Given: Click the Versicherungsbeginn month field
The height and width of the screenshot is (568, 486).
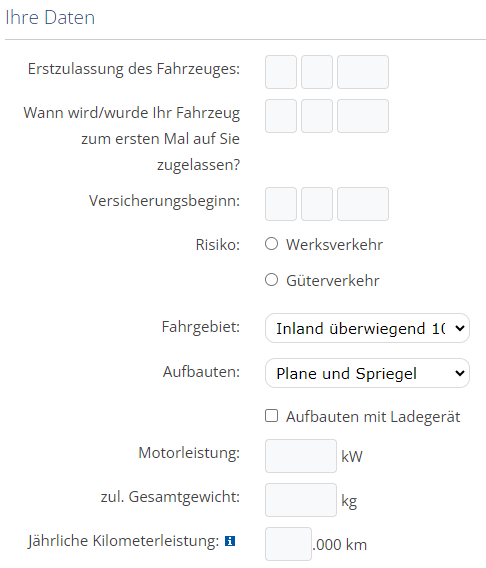Looking at the screenshot, I should pyautogui.click(x=317, y=204).
